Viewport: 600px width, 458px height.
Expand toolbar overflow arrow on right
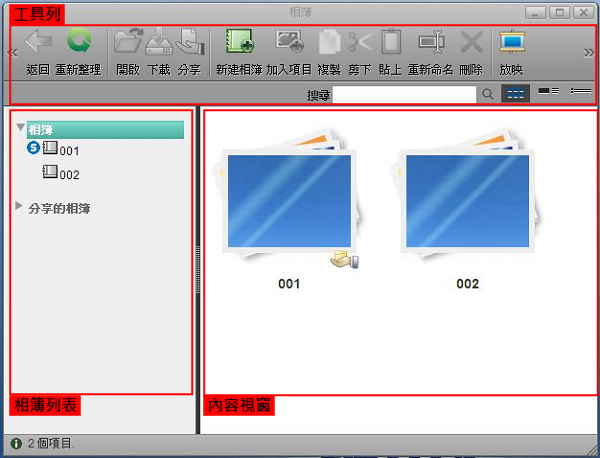(x=589, y=52)
